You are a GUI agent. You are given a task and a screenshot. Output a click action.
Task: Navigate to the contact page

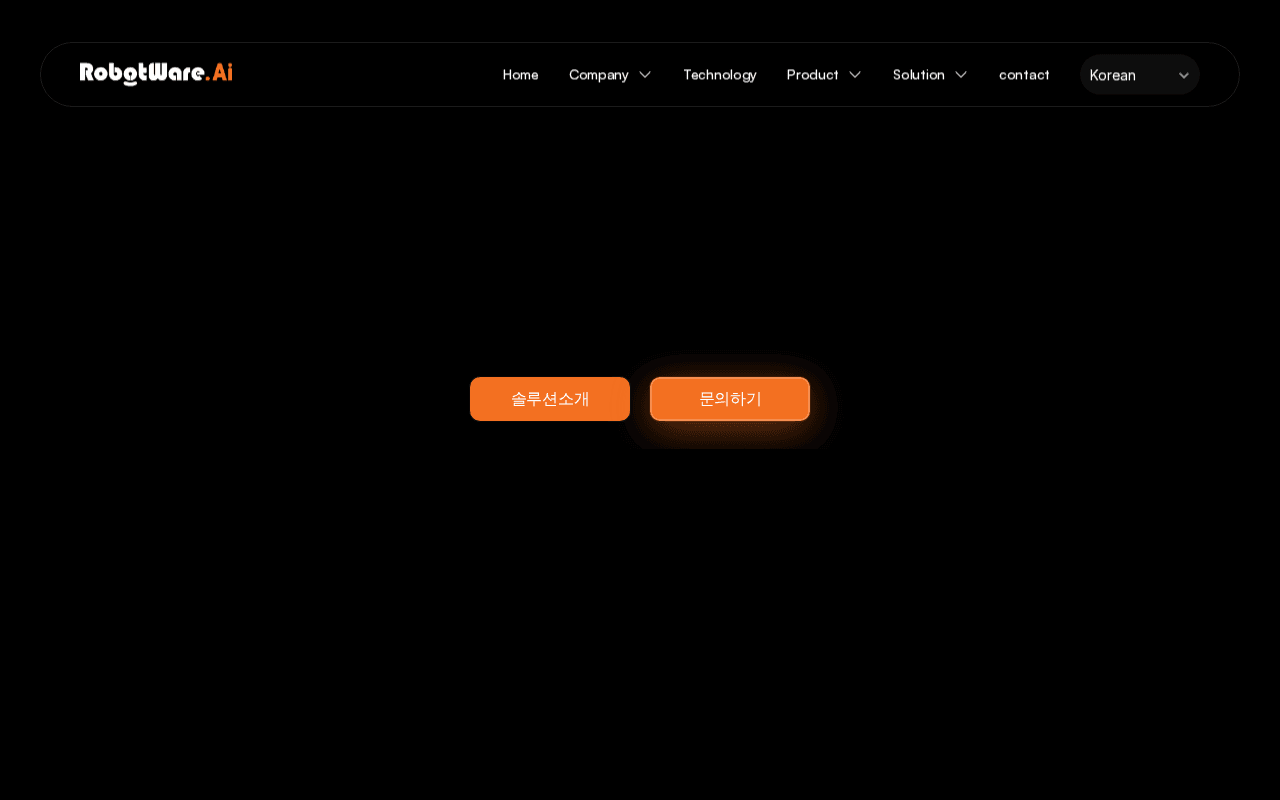(x=1024, y=75)
